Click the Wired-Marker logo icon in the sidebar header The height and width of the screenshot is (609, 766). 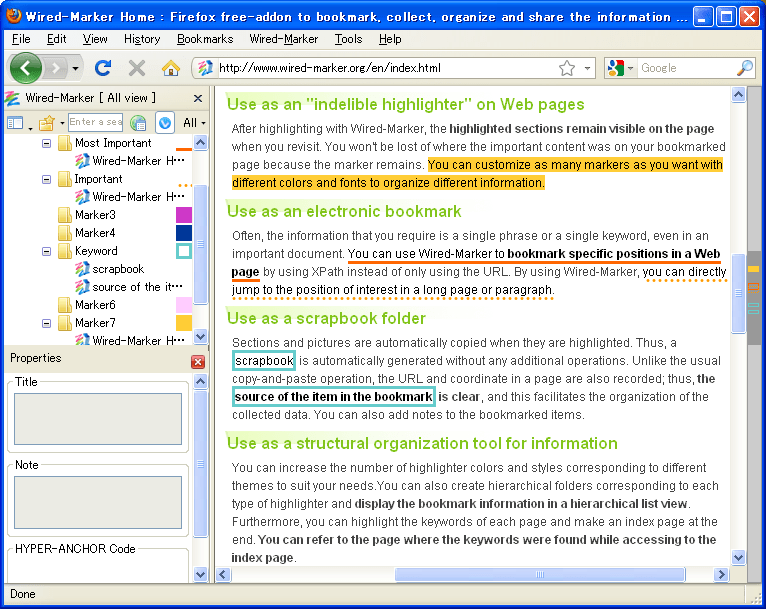pos(12,98)
